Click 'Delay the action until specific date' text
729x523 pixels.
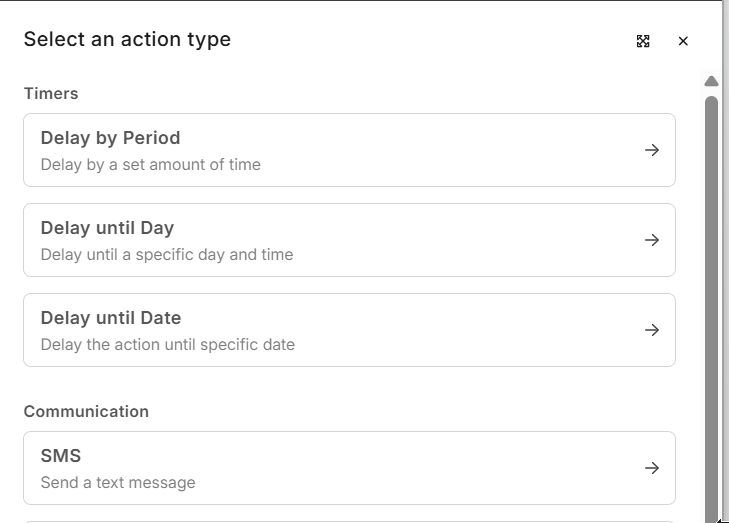(x=168, y=344)
